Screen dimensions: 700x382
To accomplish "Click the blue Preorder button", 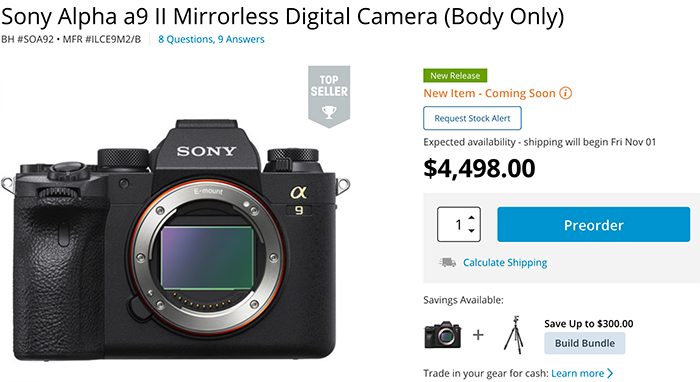I will pos(594,224).
